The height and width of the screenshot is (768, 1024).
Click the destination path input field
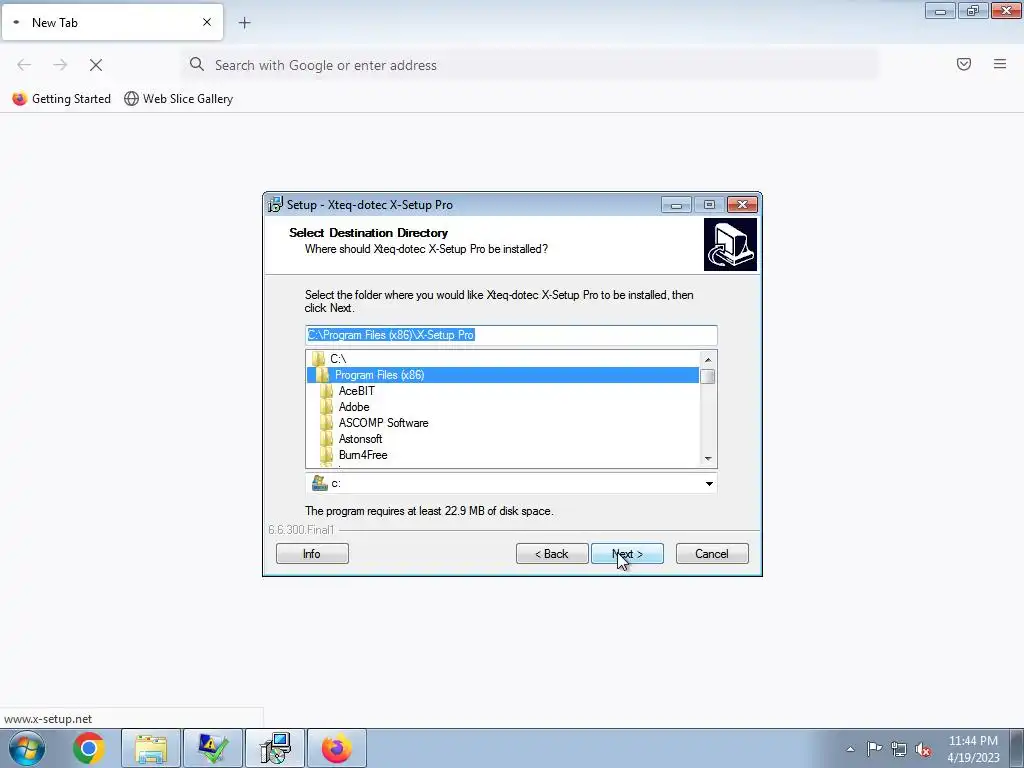click(511, 335)
